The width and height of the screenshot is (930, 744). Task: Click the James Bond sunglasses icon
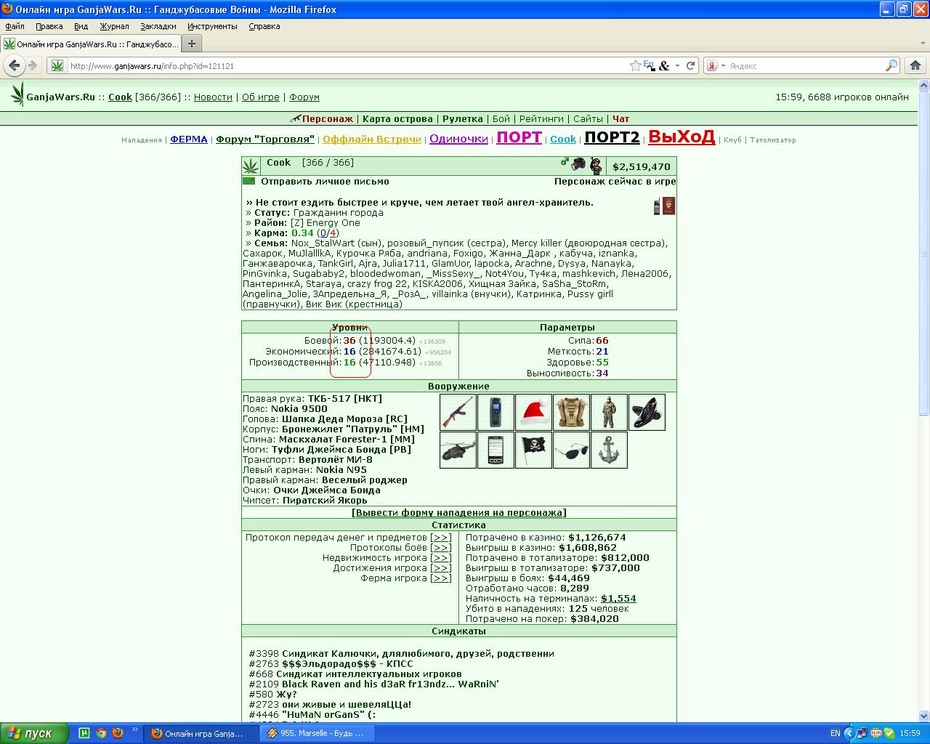click(x=571, y=450)
